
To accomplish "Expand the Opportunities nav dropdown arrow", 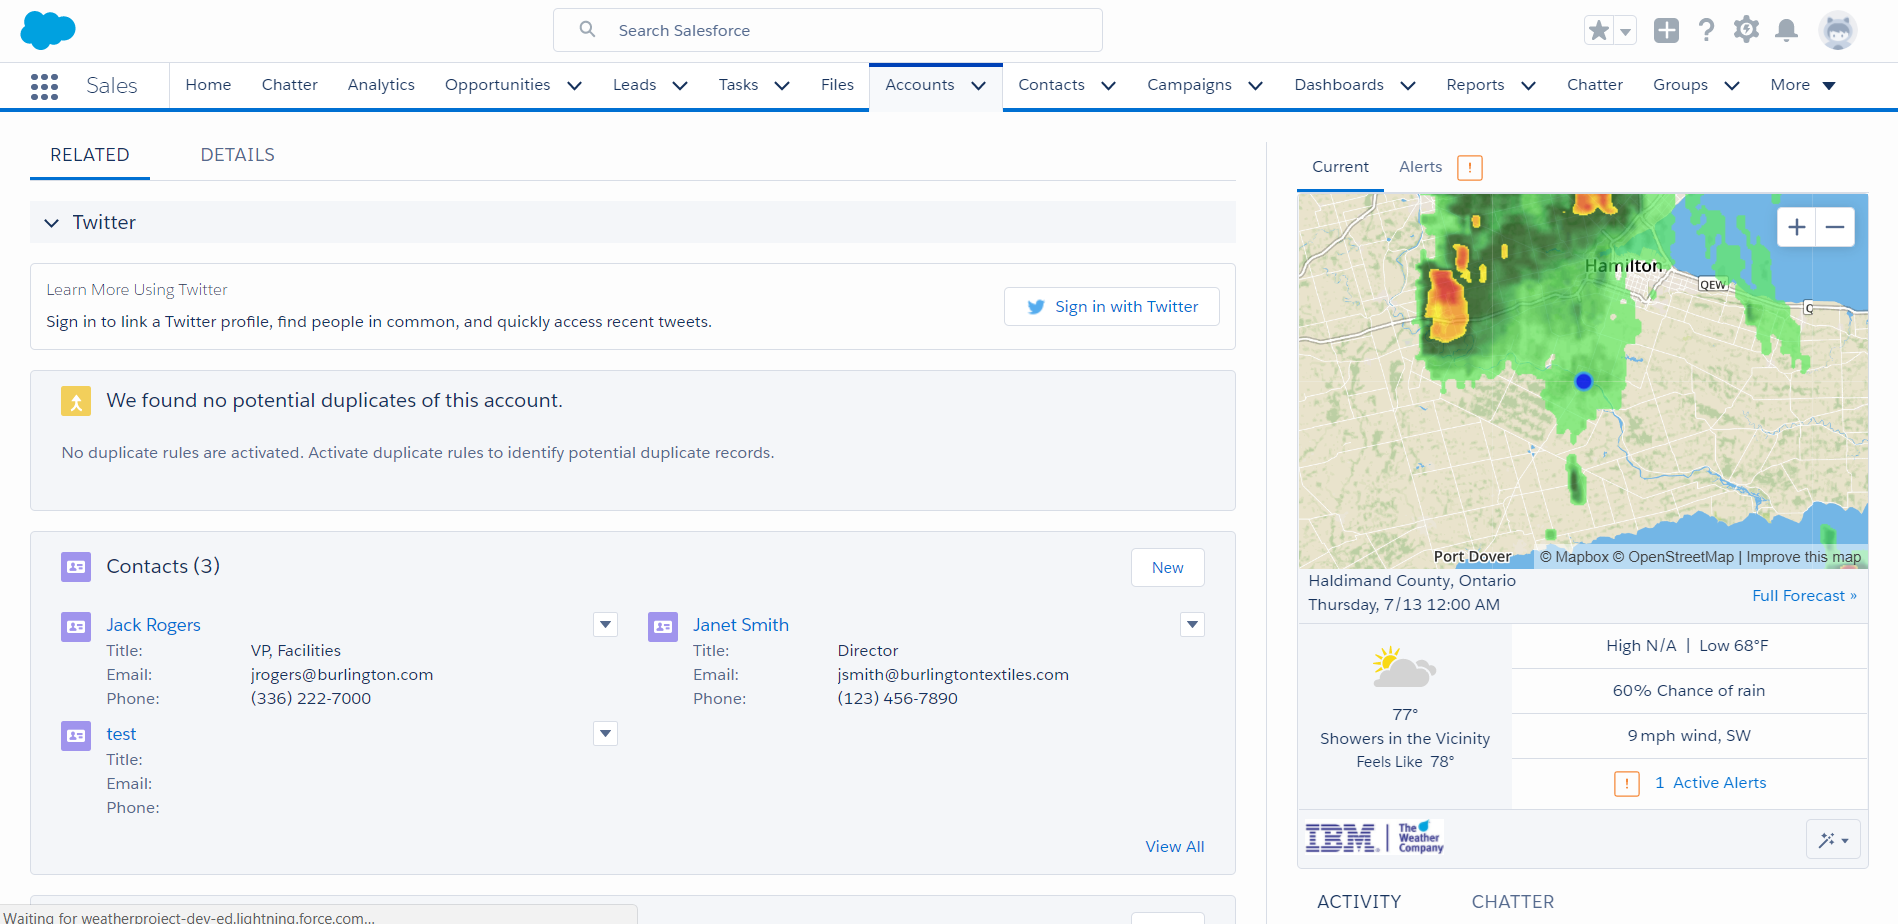I will point(575,86).
